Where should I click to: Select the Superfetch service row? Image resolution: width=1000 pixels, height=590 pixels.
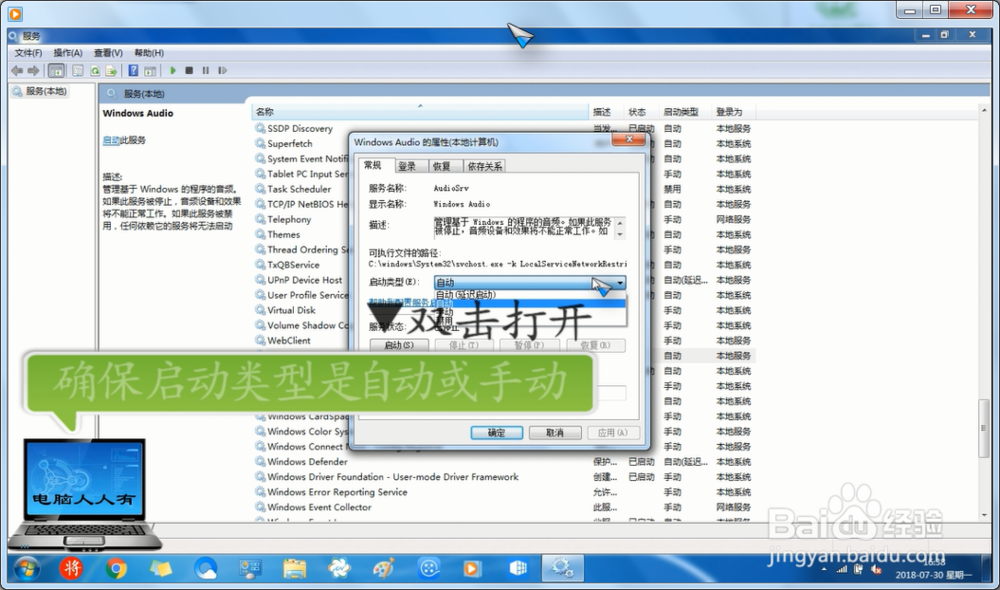pos(290,144)
